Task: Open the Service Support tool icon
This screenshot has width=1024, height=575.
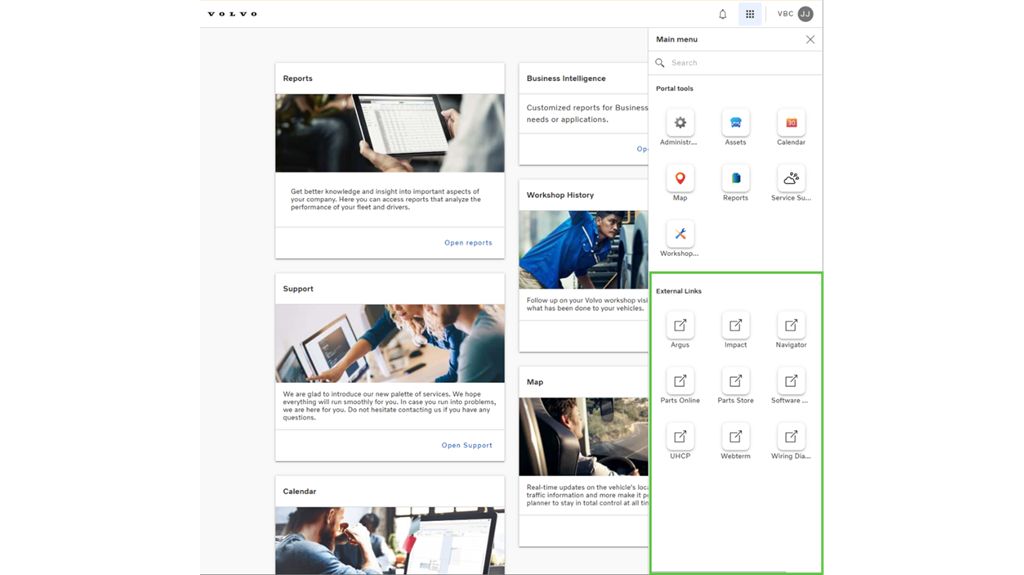Action: click(791, 179)
